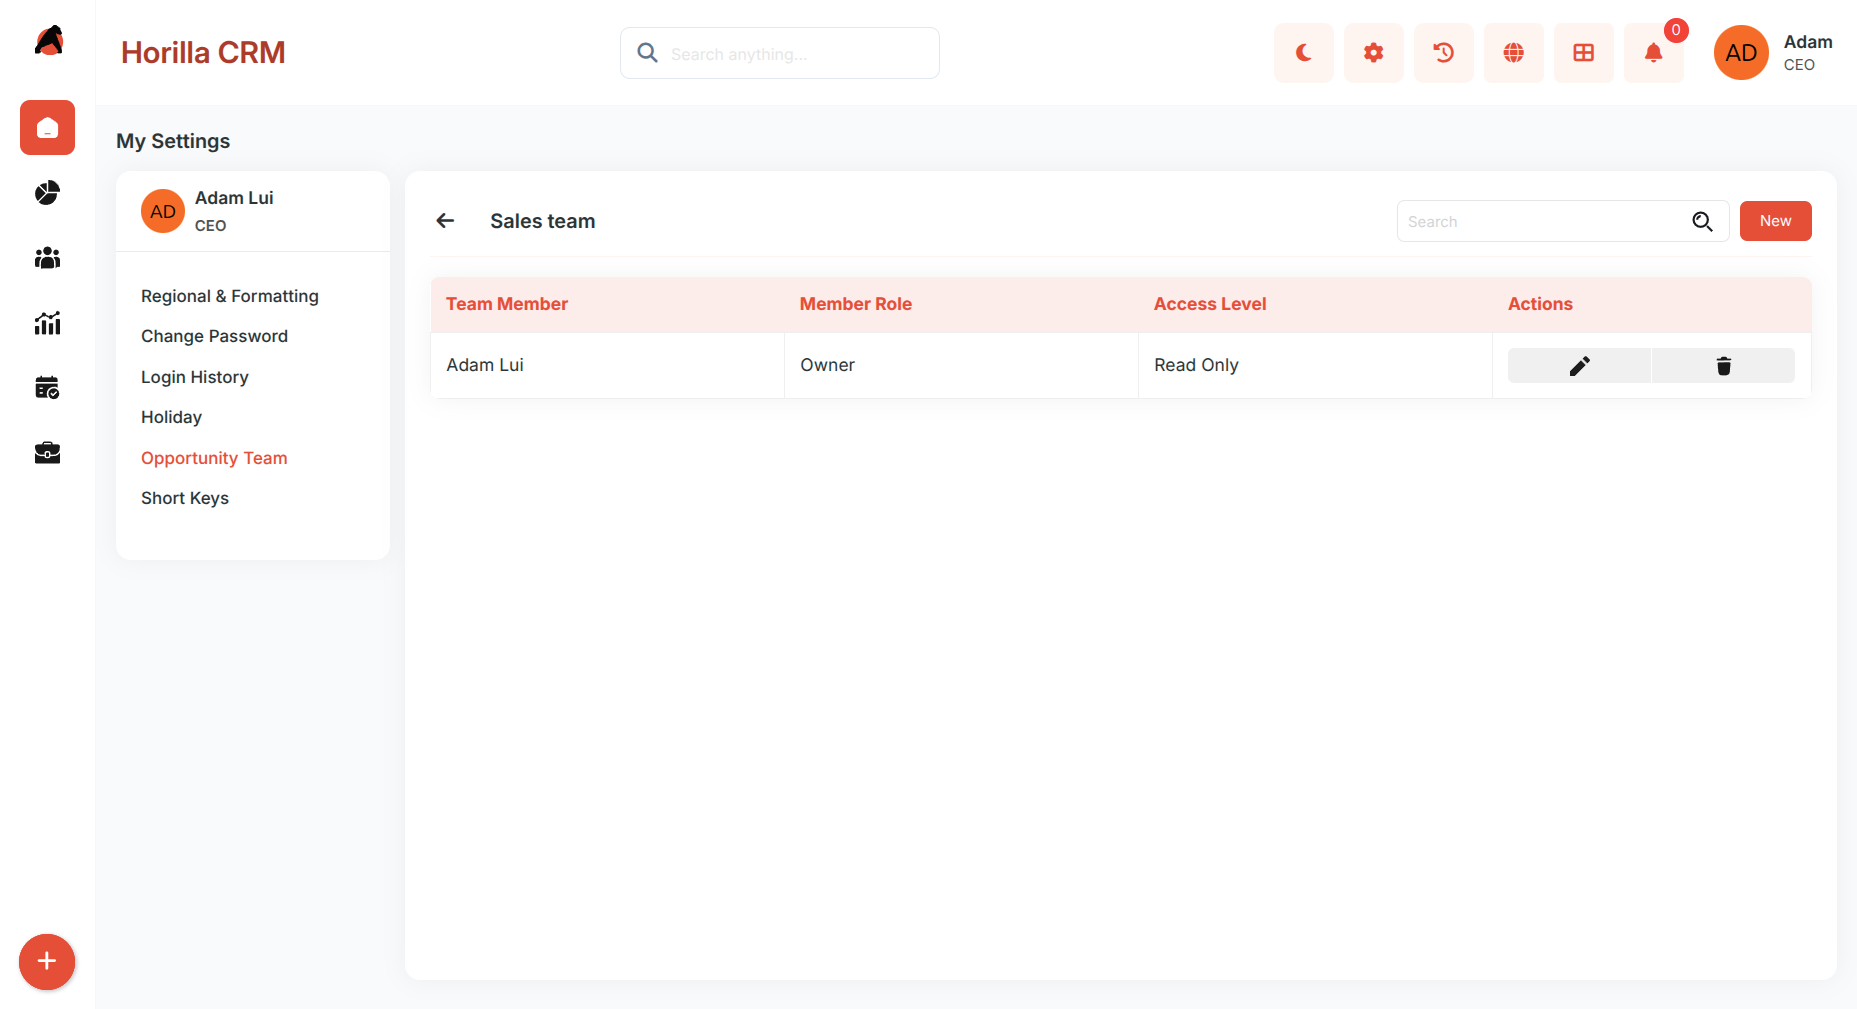Go back with the left arrow
Screen dimensions: 1857x1009
tap(445, 221)
